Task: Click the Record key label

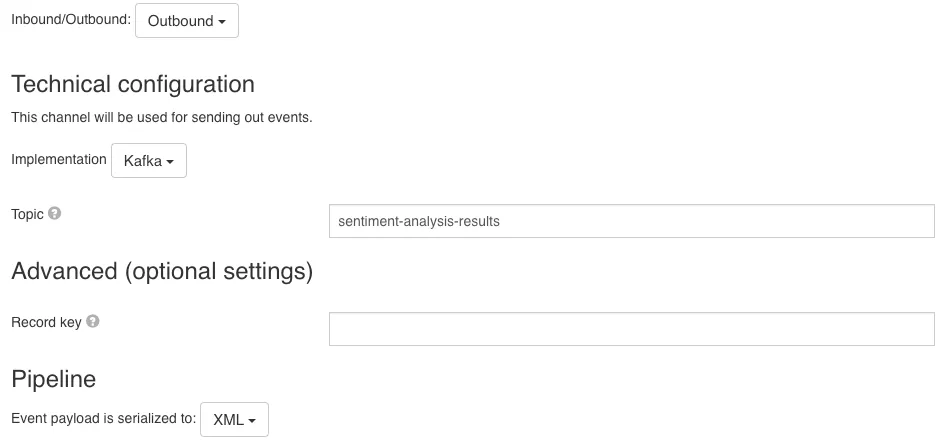Action: 46,322
